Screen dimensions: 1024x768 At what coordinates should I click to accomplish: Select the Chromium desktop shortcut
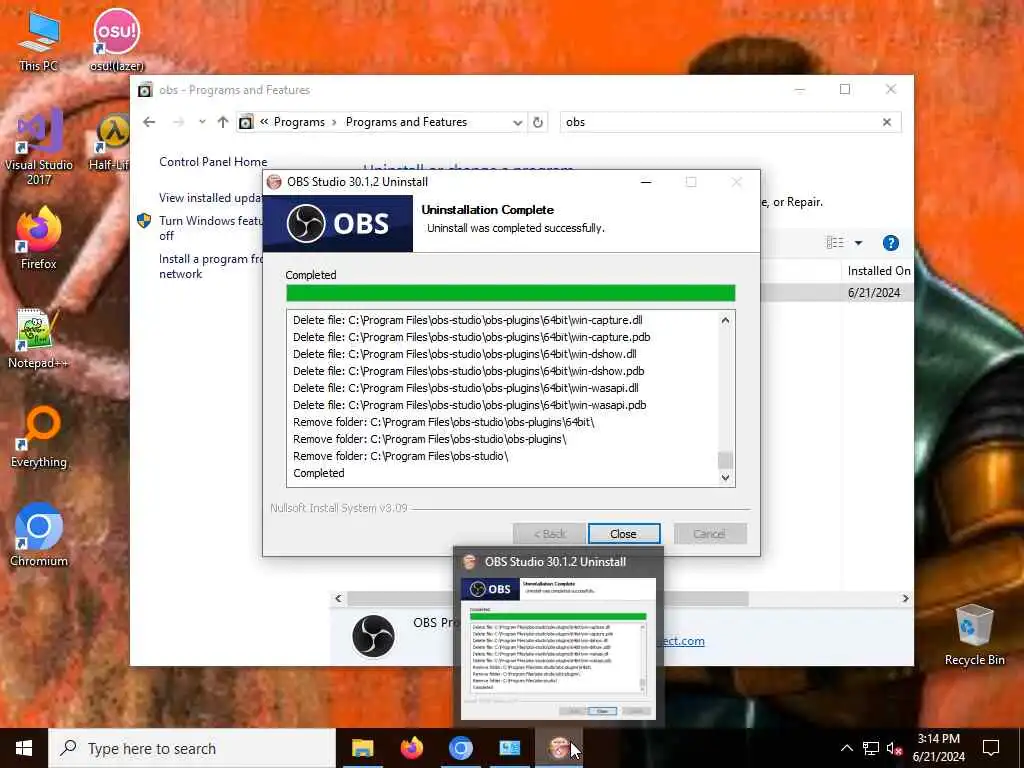(x=39, y=536)
